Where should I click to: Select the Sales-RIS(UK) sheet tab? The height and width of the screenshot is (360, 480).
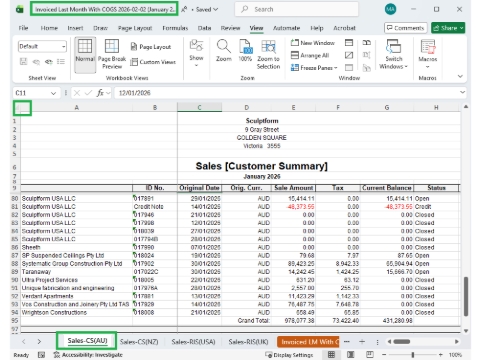(x=248, y=342)
